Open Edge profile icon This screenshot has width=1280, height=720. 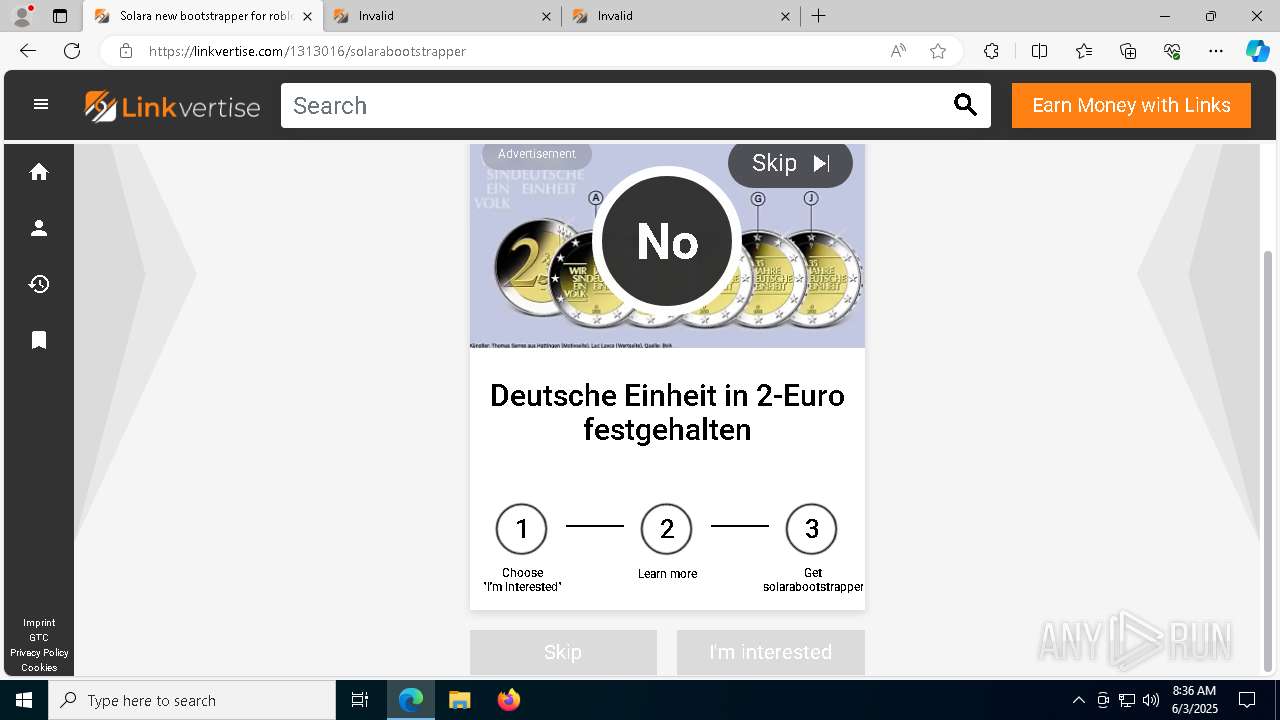click(x=22, y=16)
